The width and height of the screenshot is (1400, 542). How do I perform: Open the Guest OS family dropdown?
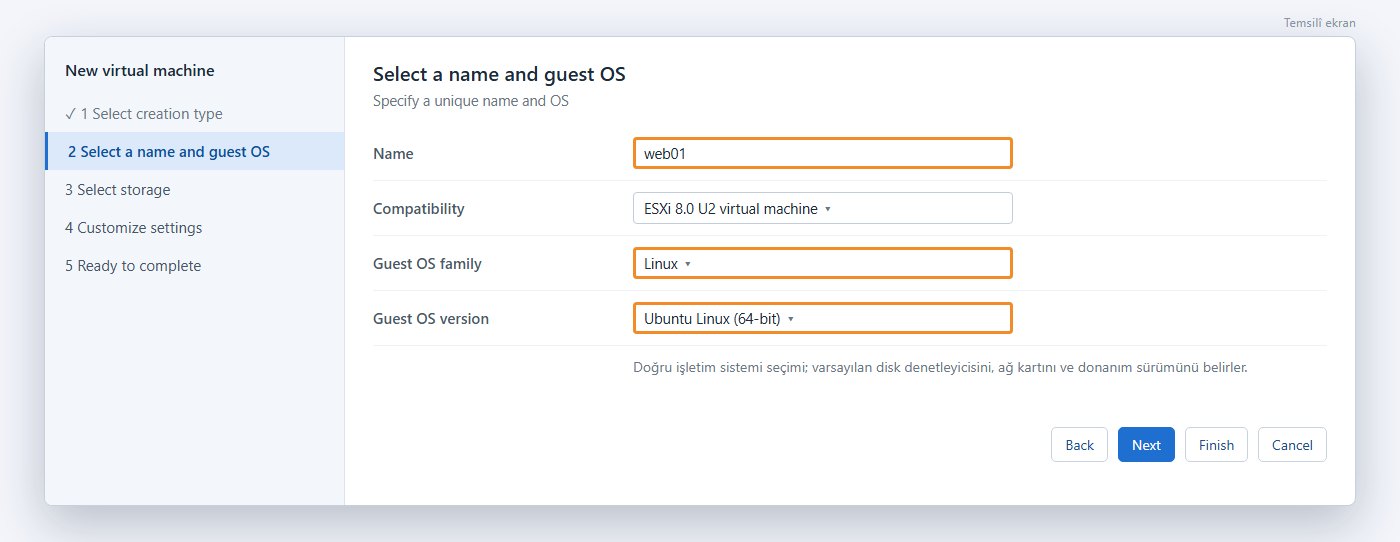(823, 263)
